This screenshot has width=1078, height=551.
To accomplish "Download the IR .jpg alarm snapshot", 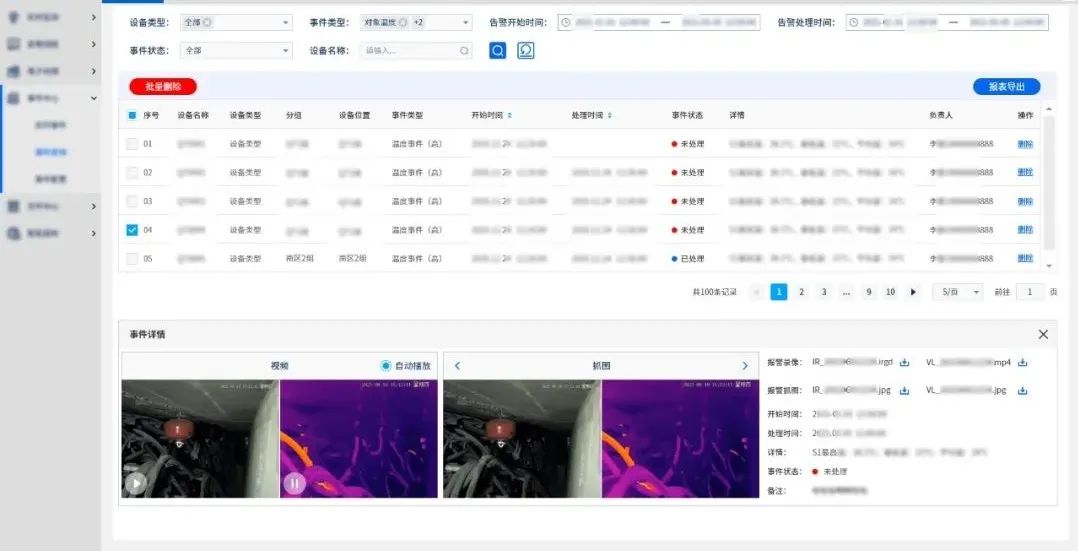I will (904, 390).
